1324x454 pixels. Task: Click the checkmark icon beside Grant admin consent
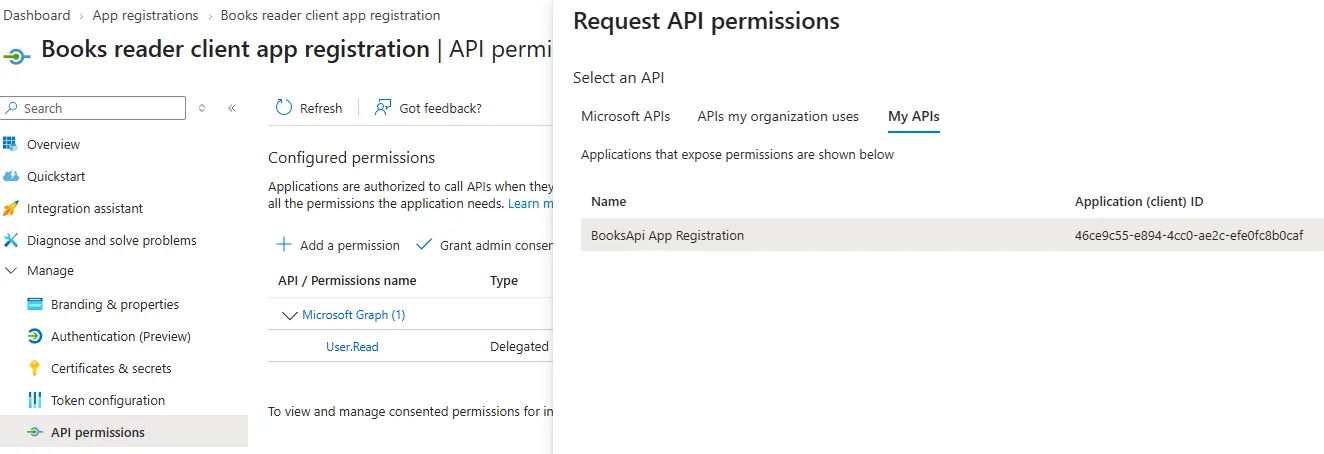point(423,245)
